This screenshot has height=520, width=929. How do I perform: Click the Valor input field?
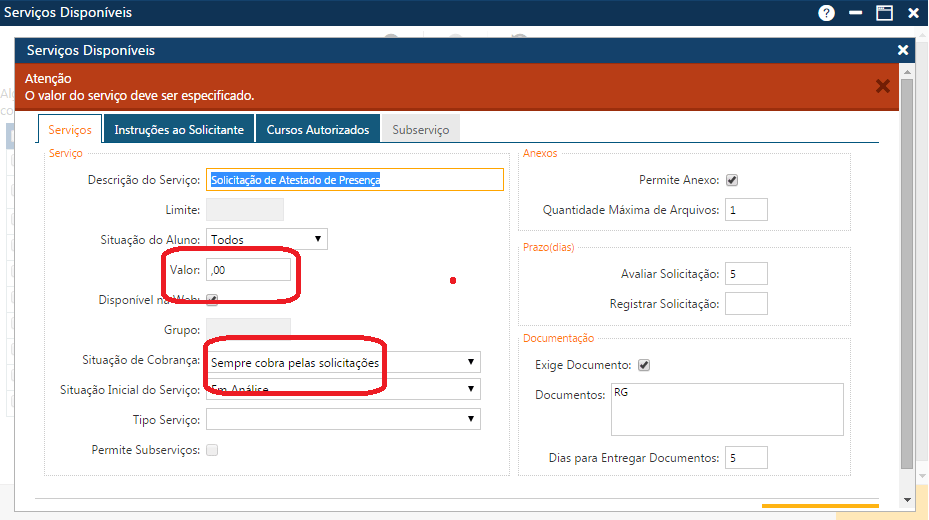[x=247, y=270]
